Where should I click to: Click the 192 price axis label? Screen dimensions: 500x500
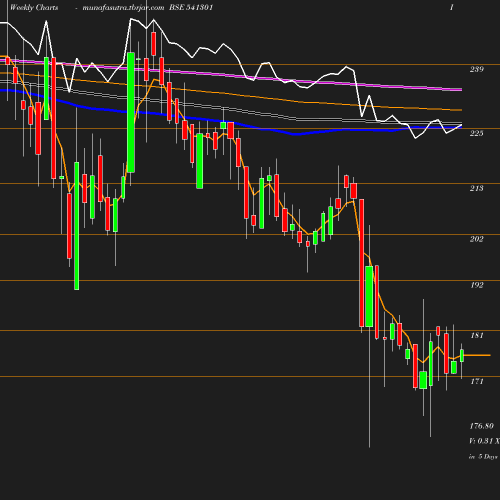(477, 285)
